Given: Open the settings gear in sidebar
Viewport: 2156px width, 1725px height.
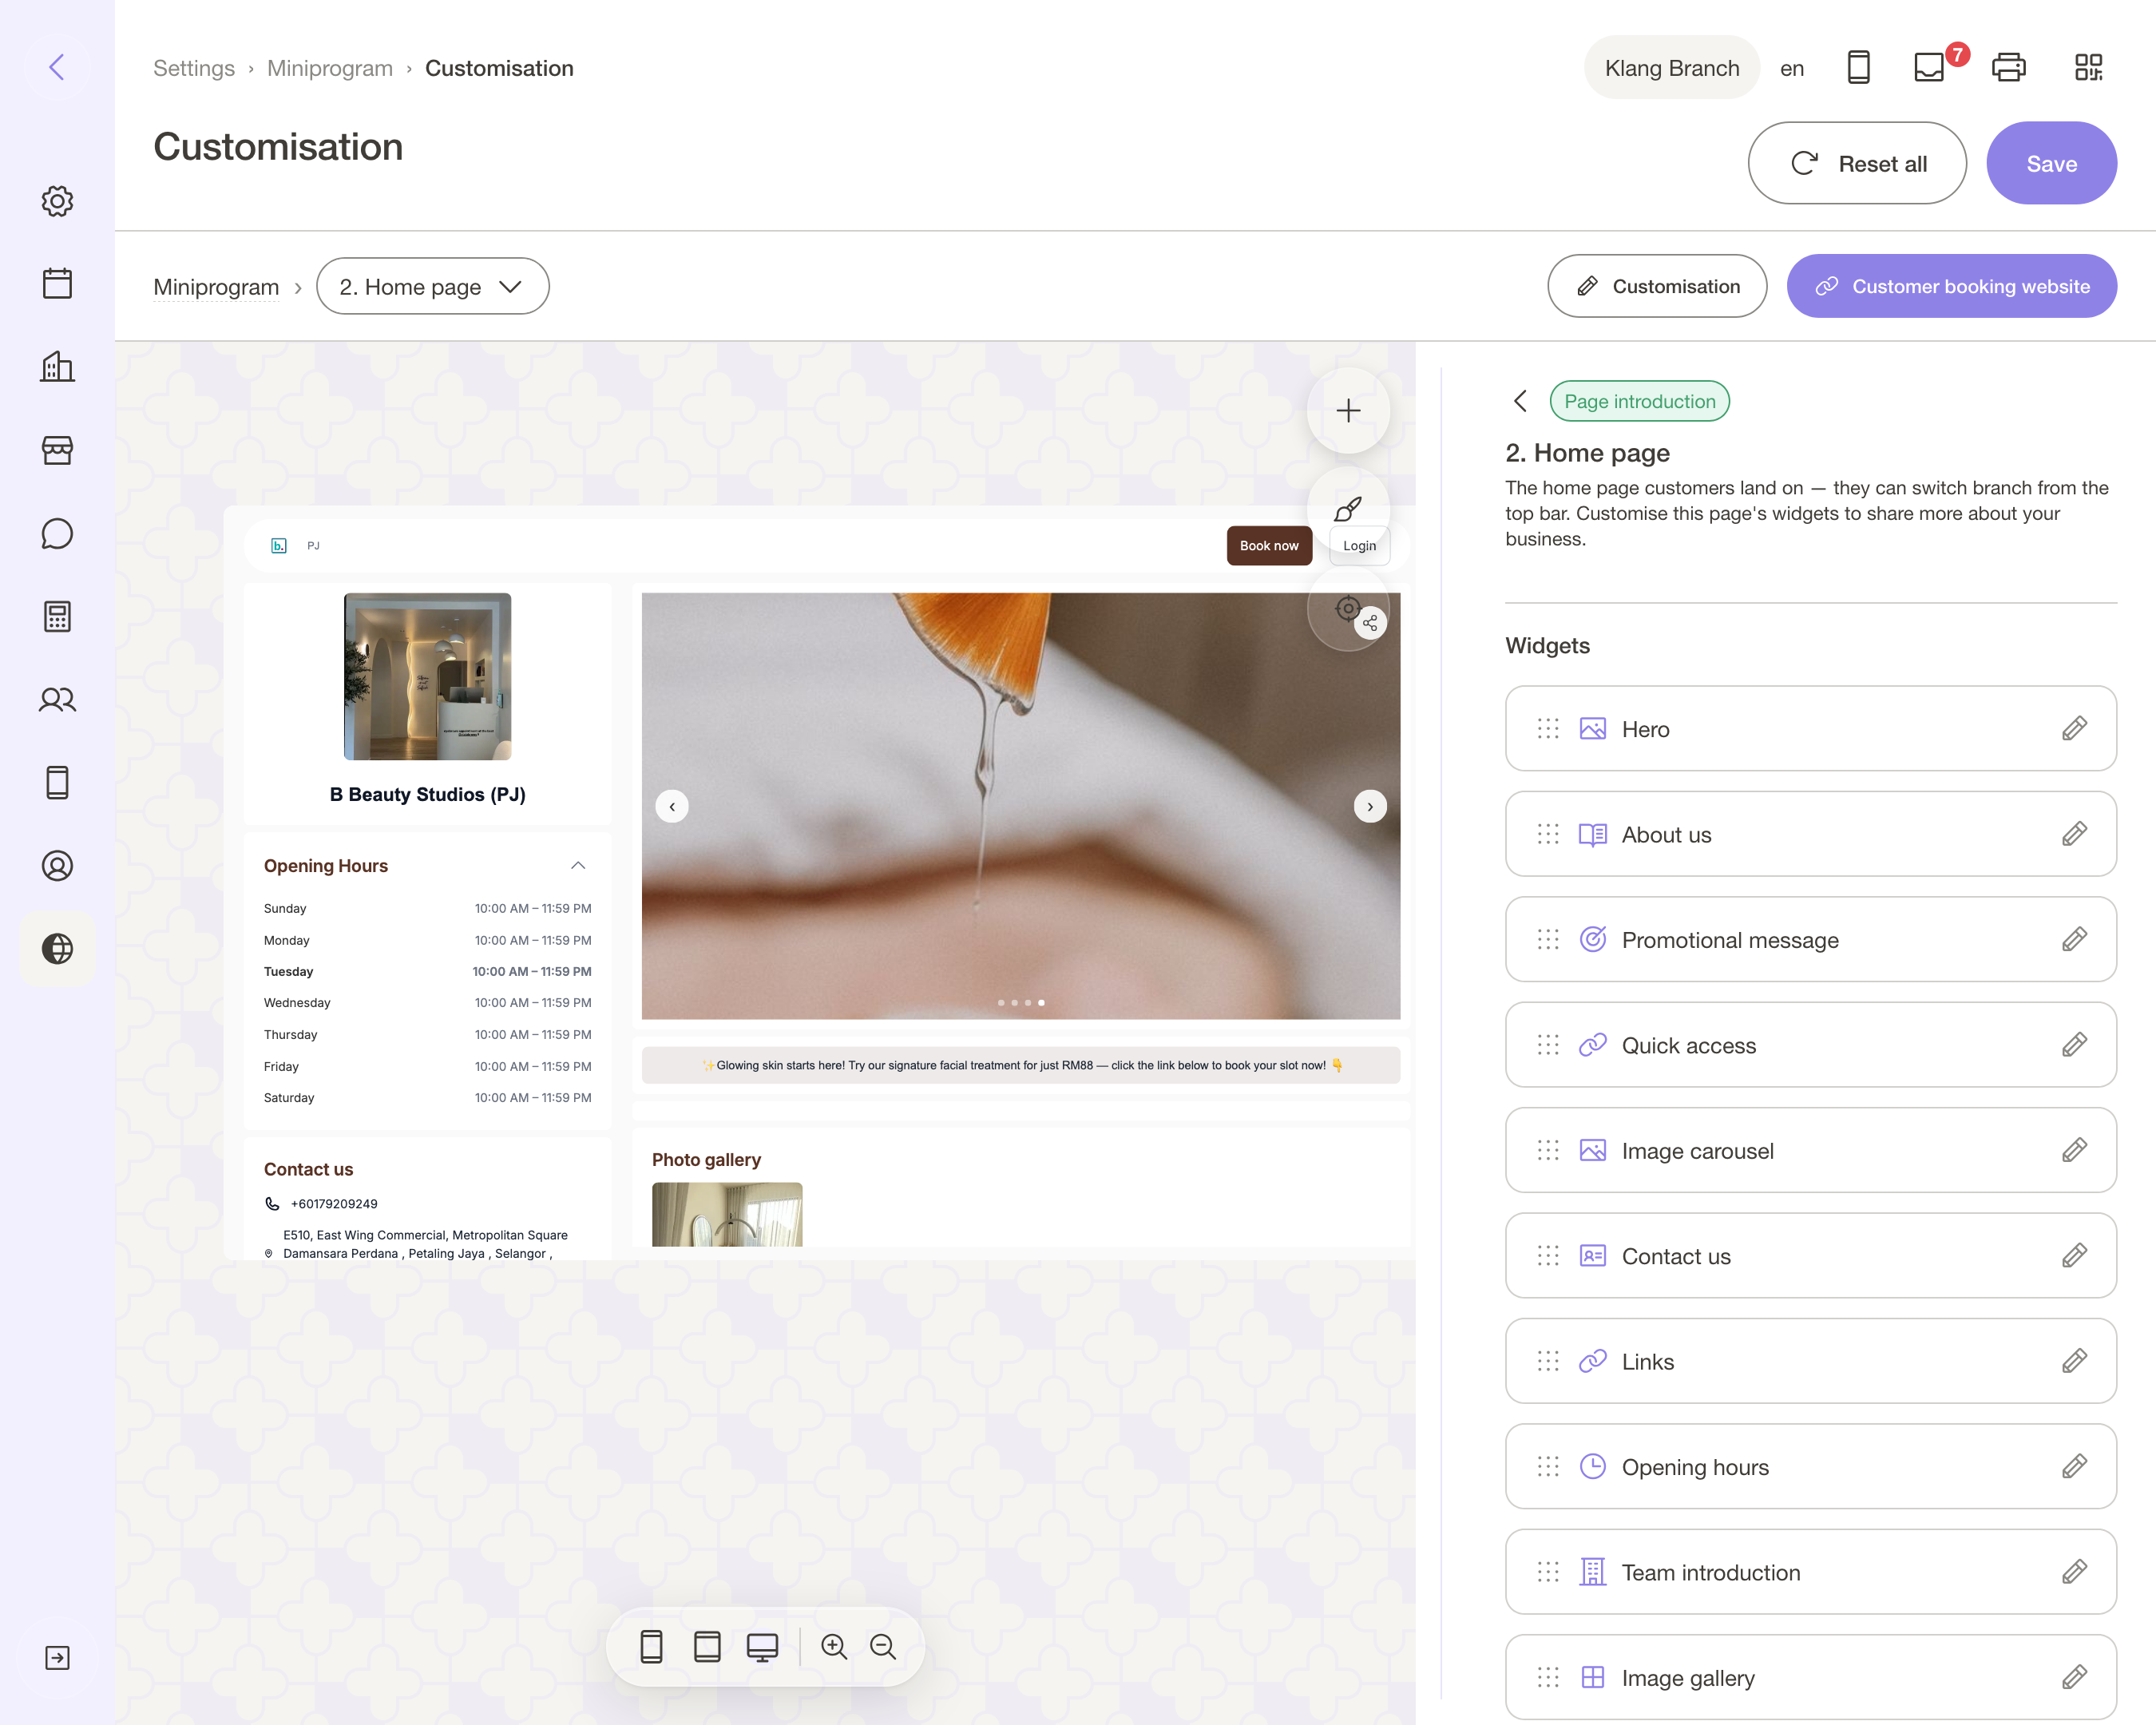Looking at the screenshot, I should point(57,201).
